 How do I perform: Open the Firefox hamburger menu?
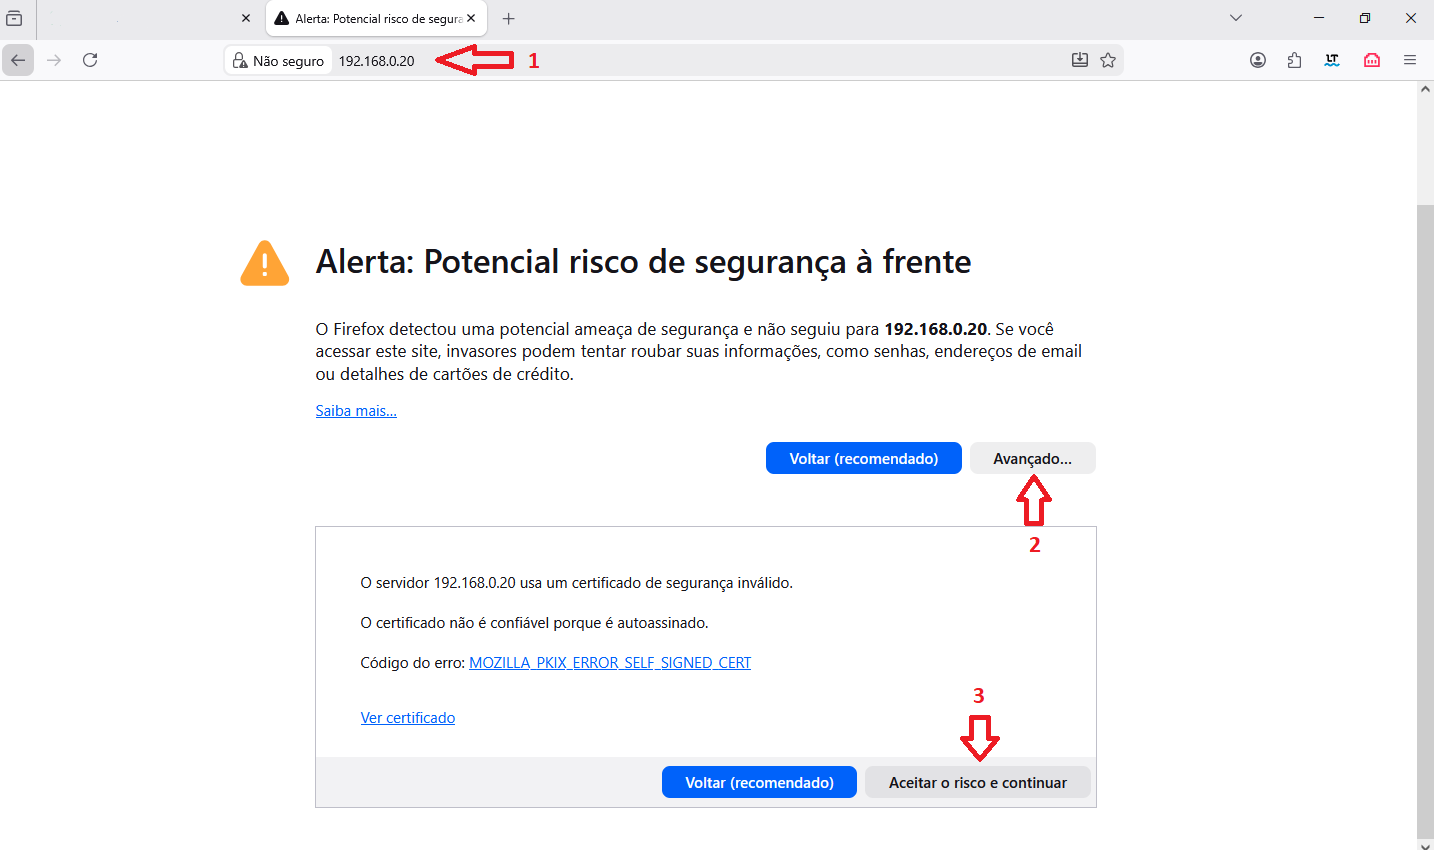(1410, 60)
